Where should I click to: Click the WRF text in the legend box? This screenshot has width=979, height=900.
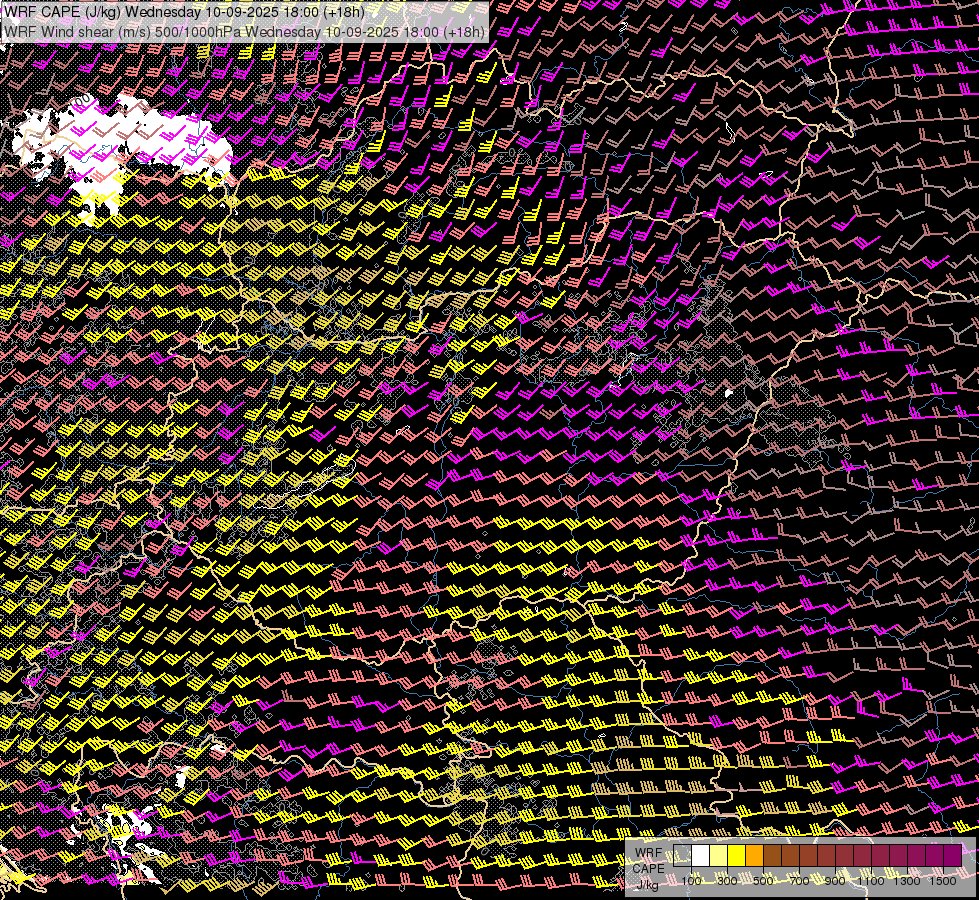pos(648,852)
